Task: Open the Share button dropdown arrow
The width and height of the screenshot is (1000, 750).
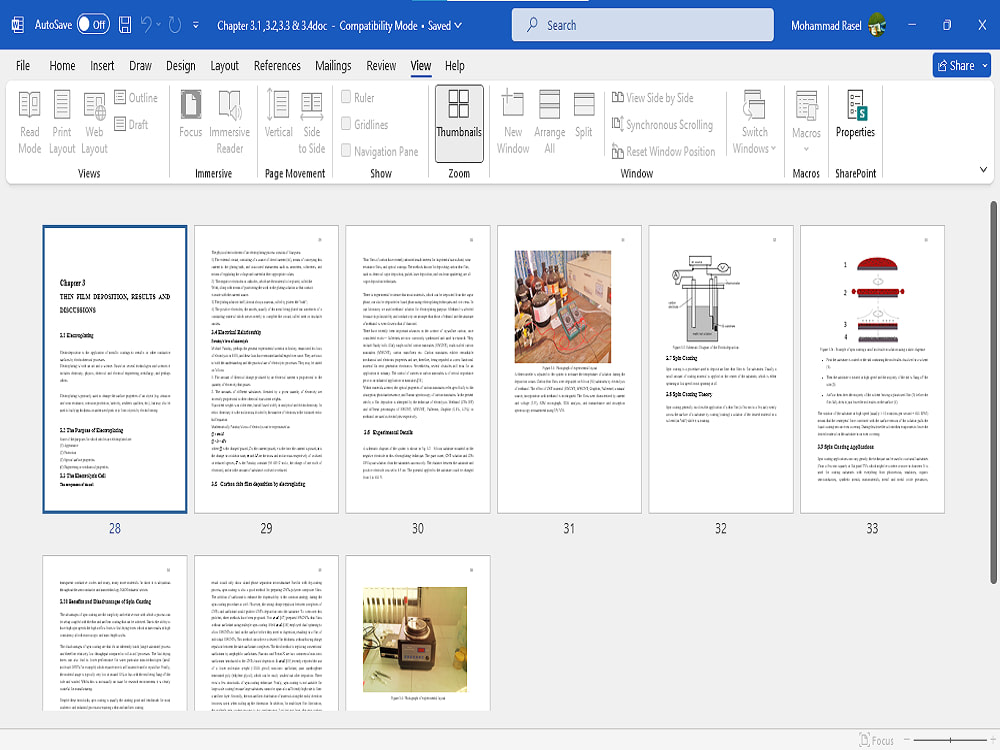Action: pos(985,66)
